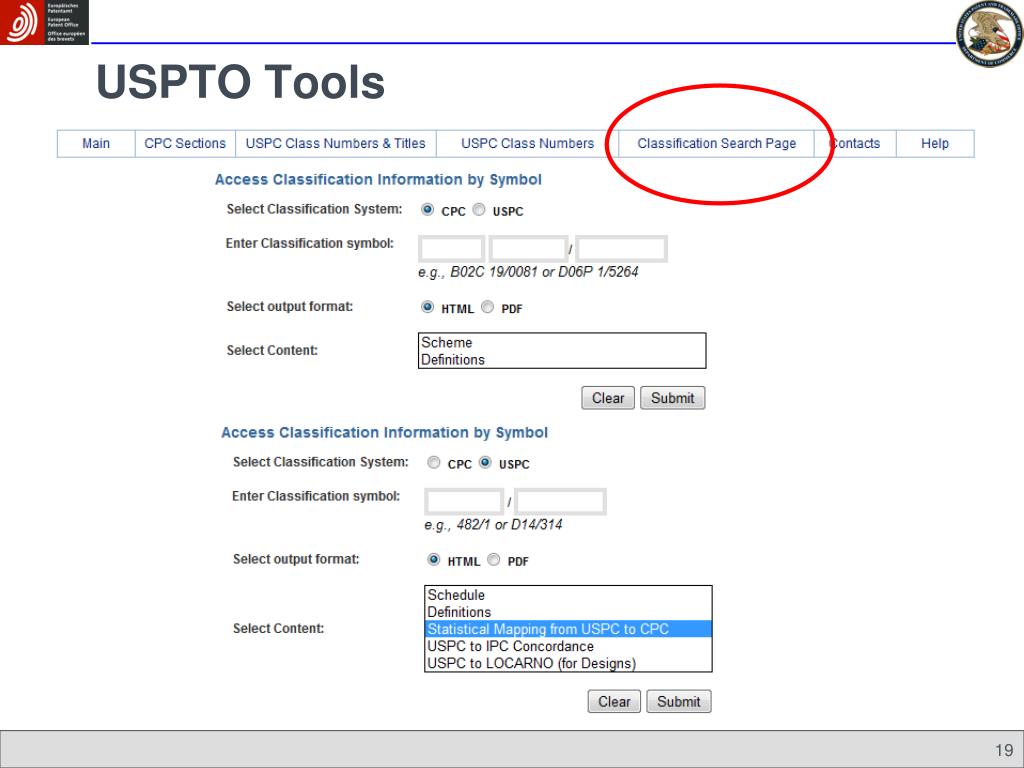The height and width of the screenshot is (768, 1024).
Task: Click Clear button in lower form
Action: click(x=614, y=701)
